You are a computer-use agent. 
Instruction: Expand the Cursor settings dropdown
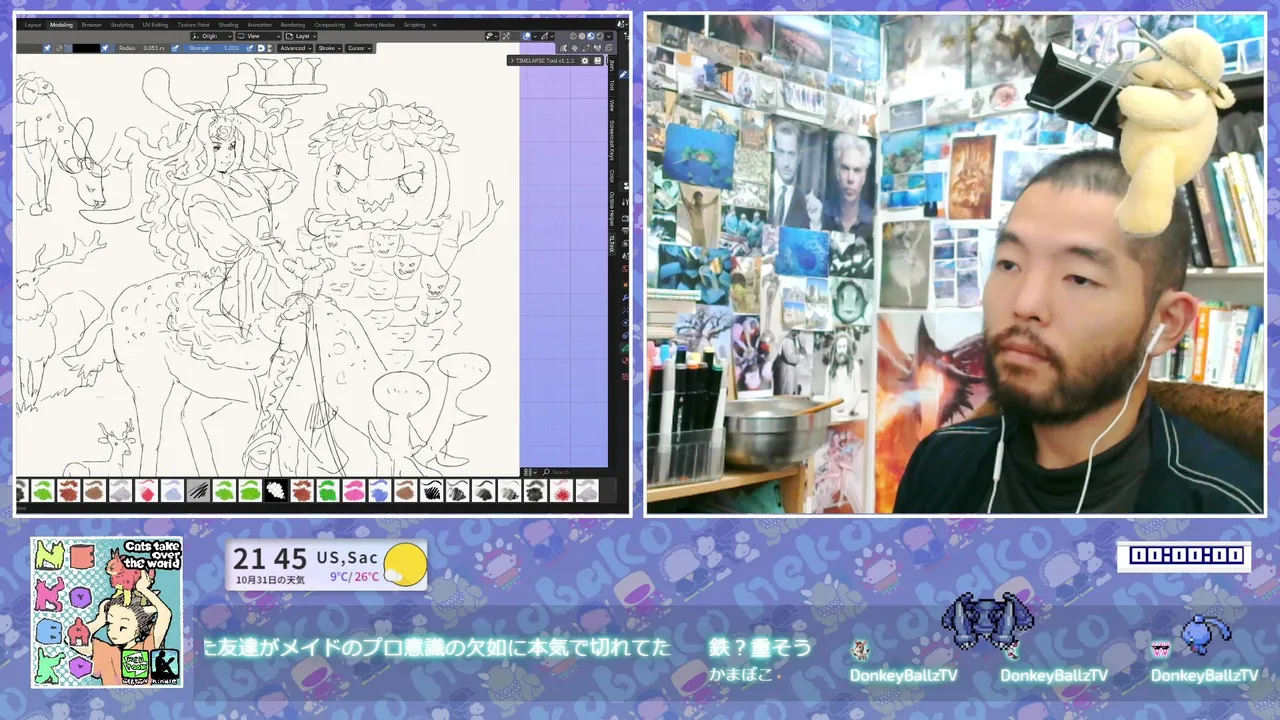tap(359, 48)
